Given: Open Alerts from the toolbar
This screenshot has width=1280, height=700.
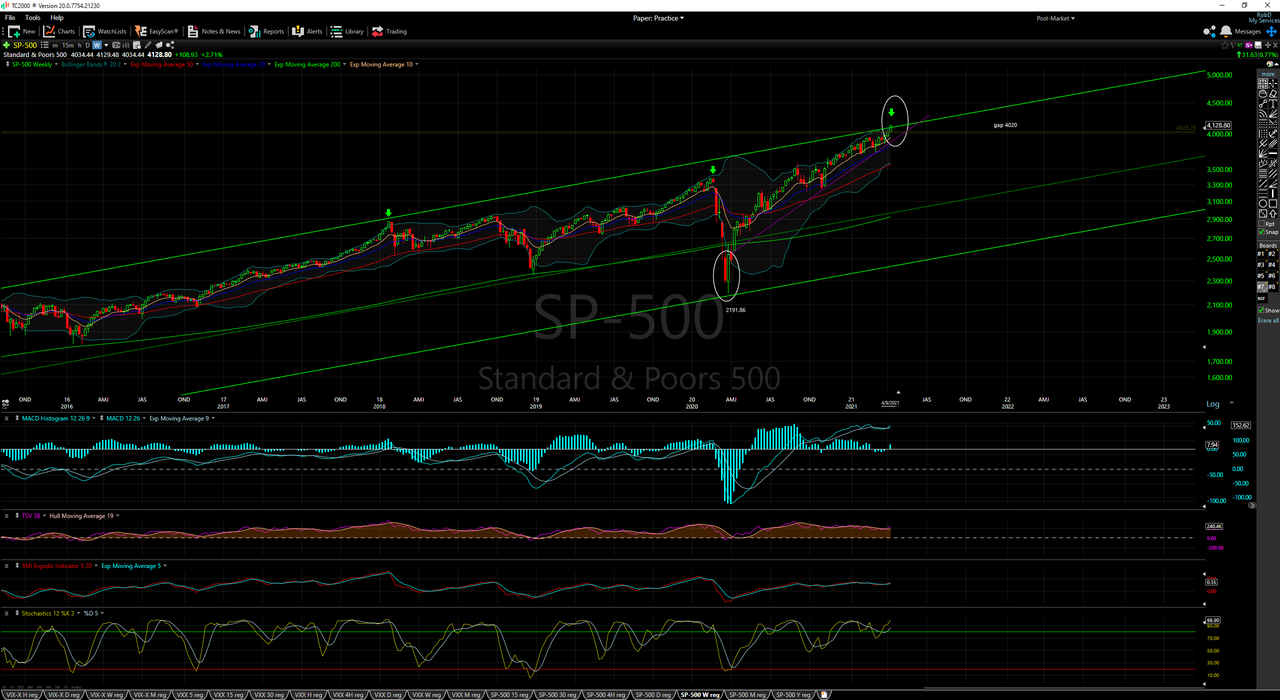Looking at the screenshot, I should coord(308,31).
